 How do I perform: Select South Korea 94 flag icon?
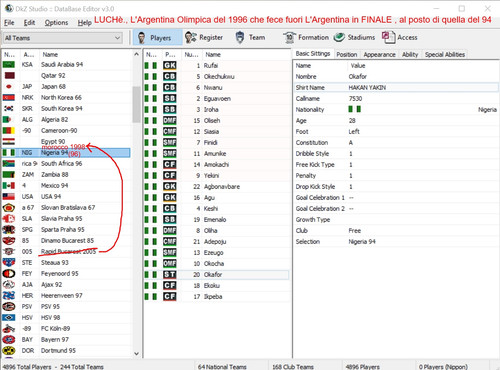click(x=9, y=108)
